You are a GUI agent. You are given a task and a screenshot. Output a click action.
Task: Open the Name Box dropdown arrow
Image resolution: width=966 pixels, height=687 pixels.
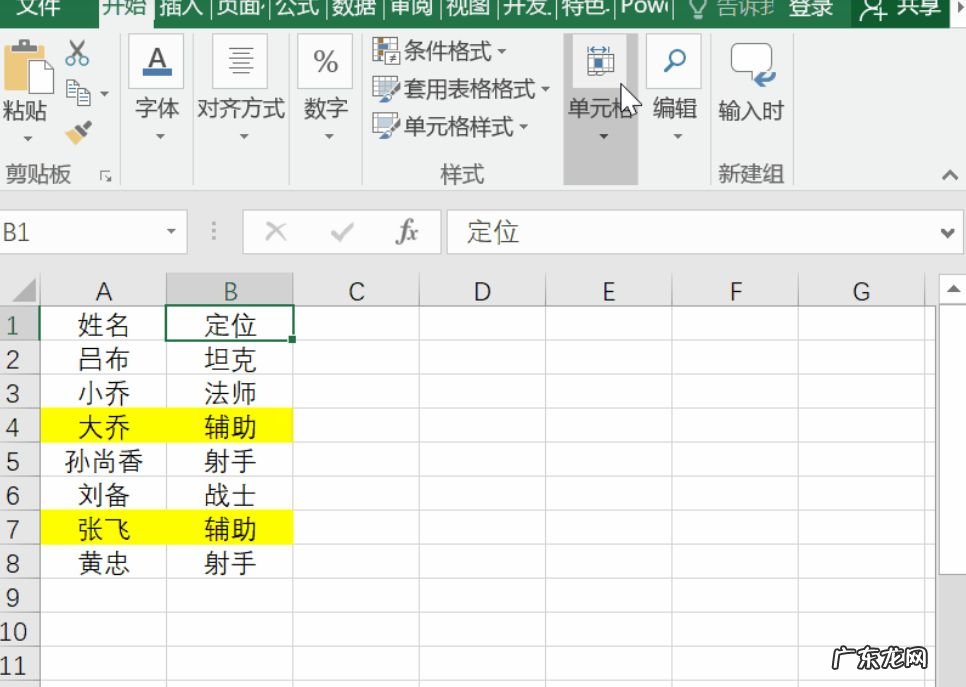[x=172, y=232]
